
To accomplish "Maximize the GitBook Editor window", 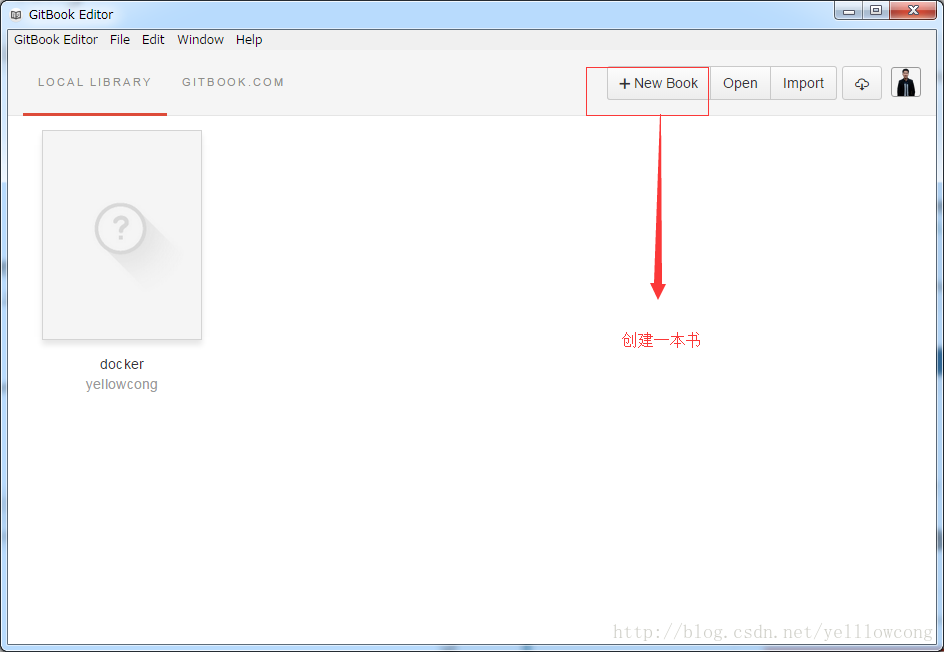I will click(x=876, y=10).
